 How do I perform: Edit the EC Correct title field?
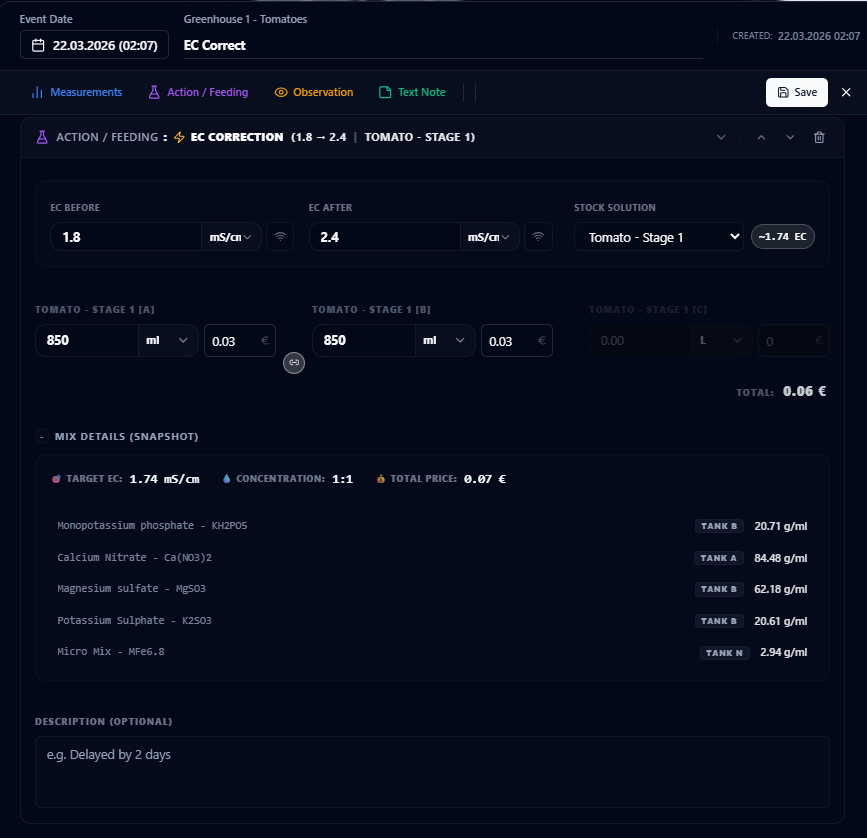(443, 45)
